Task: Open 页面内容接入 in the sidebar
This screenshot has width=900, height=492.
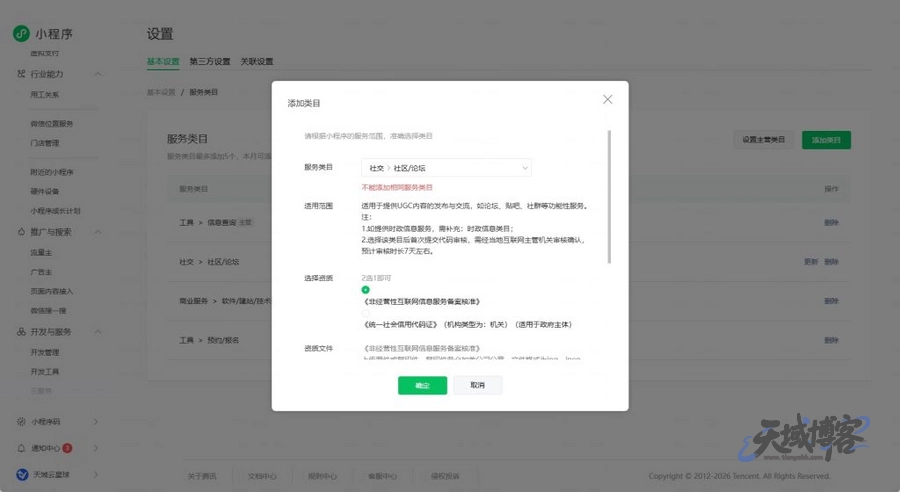Action: (52, 291)
